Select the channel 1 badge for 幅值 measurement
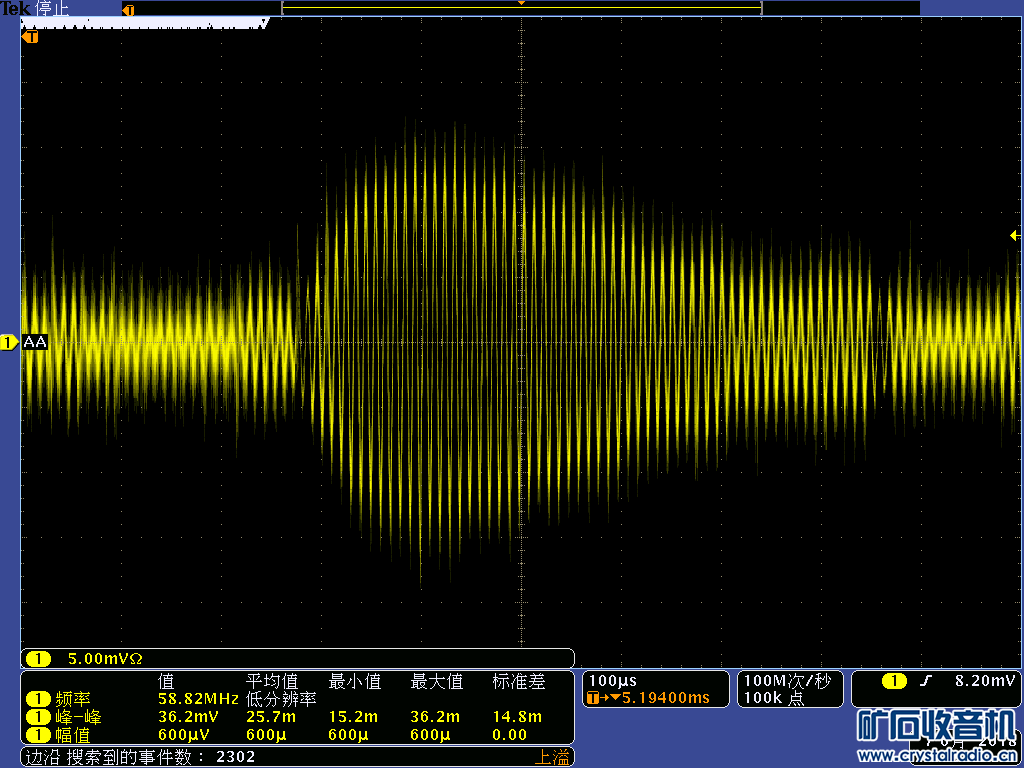1024x768 pixels. pos(38,735)
